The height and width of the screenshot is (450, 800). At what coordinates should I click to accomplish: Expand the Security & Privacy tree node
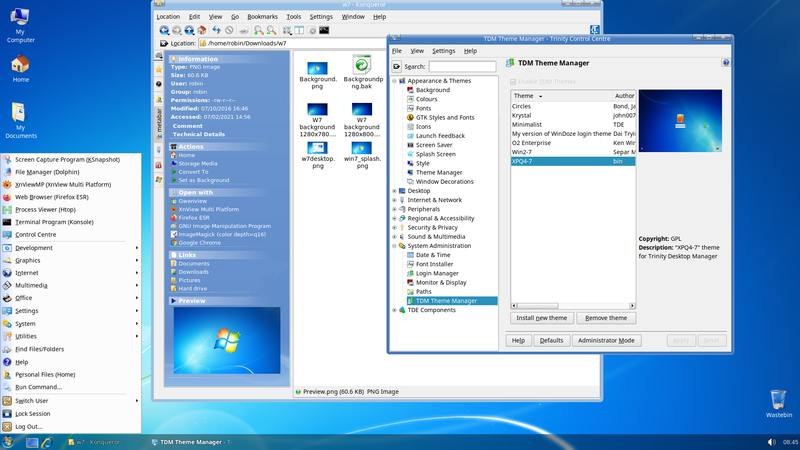(394, 228)
